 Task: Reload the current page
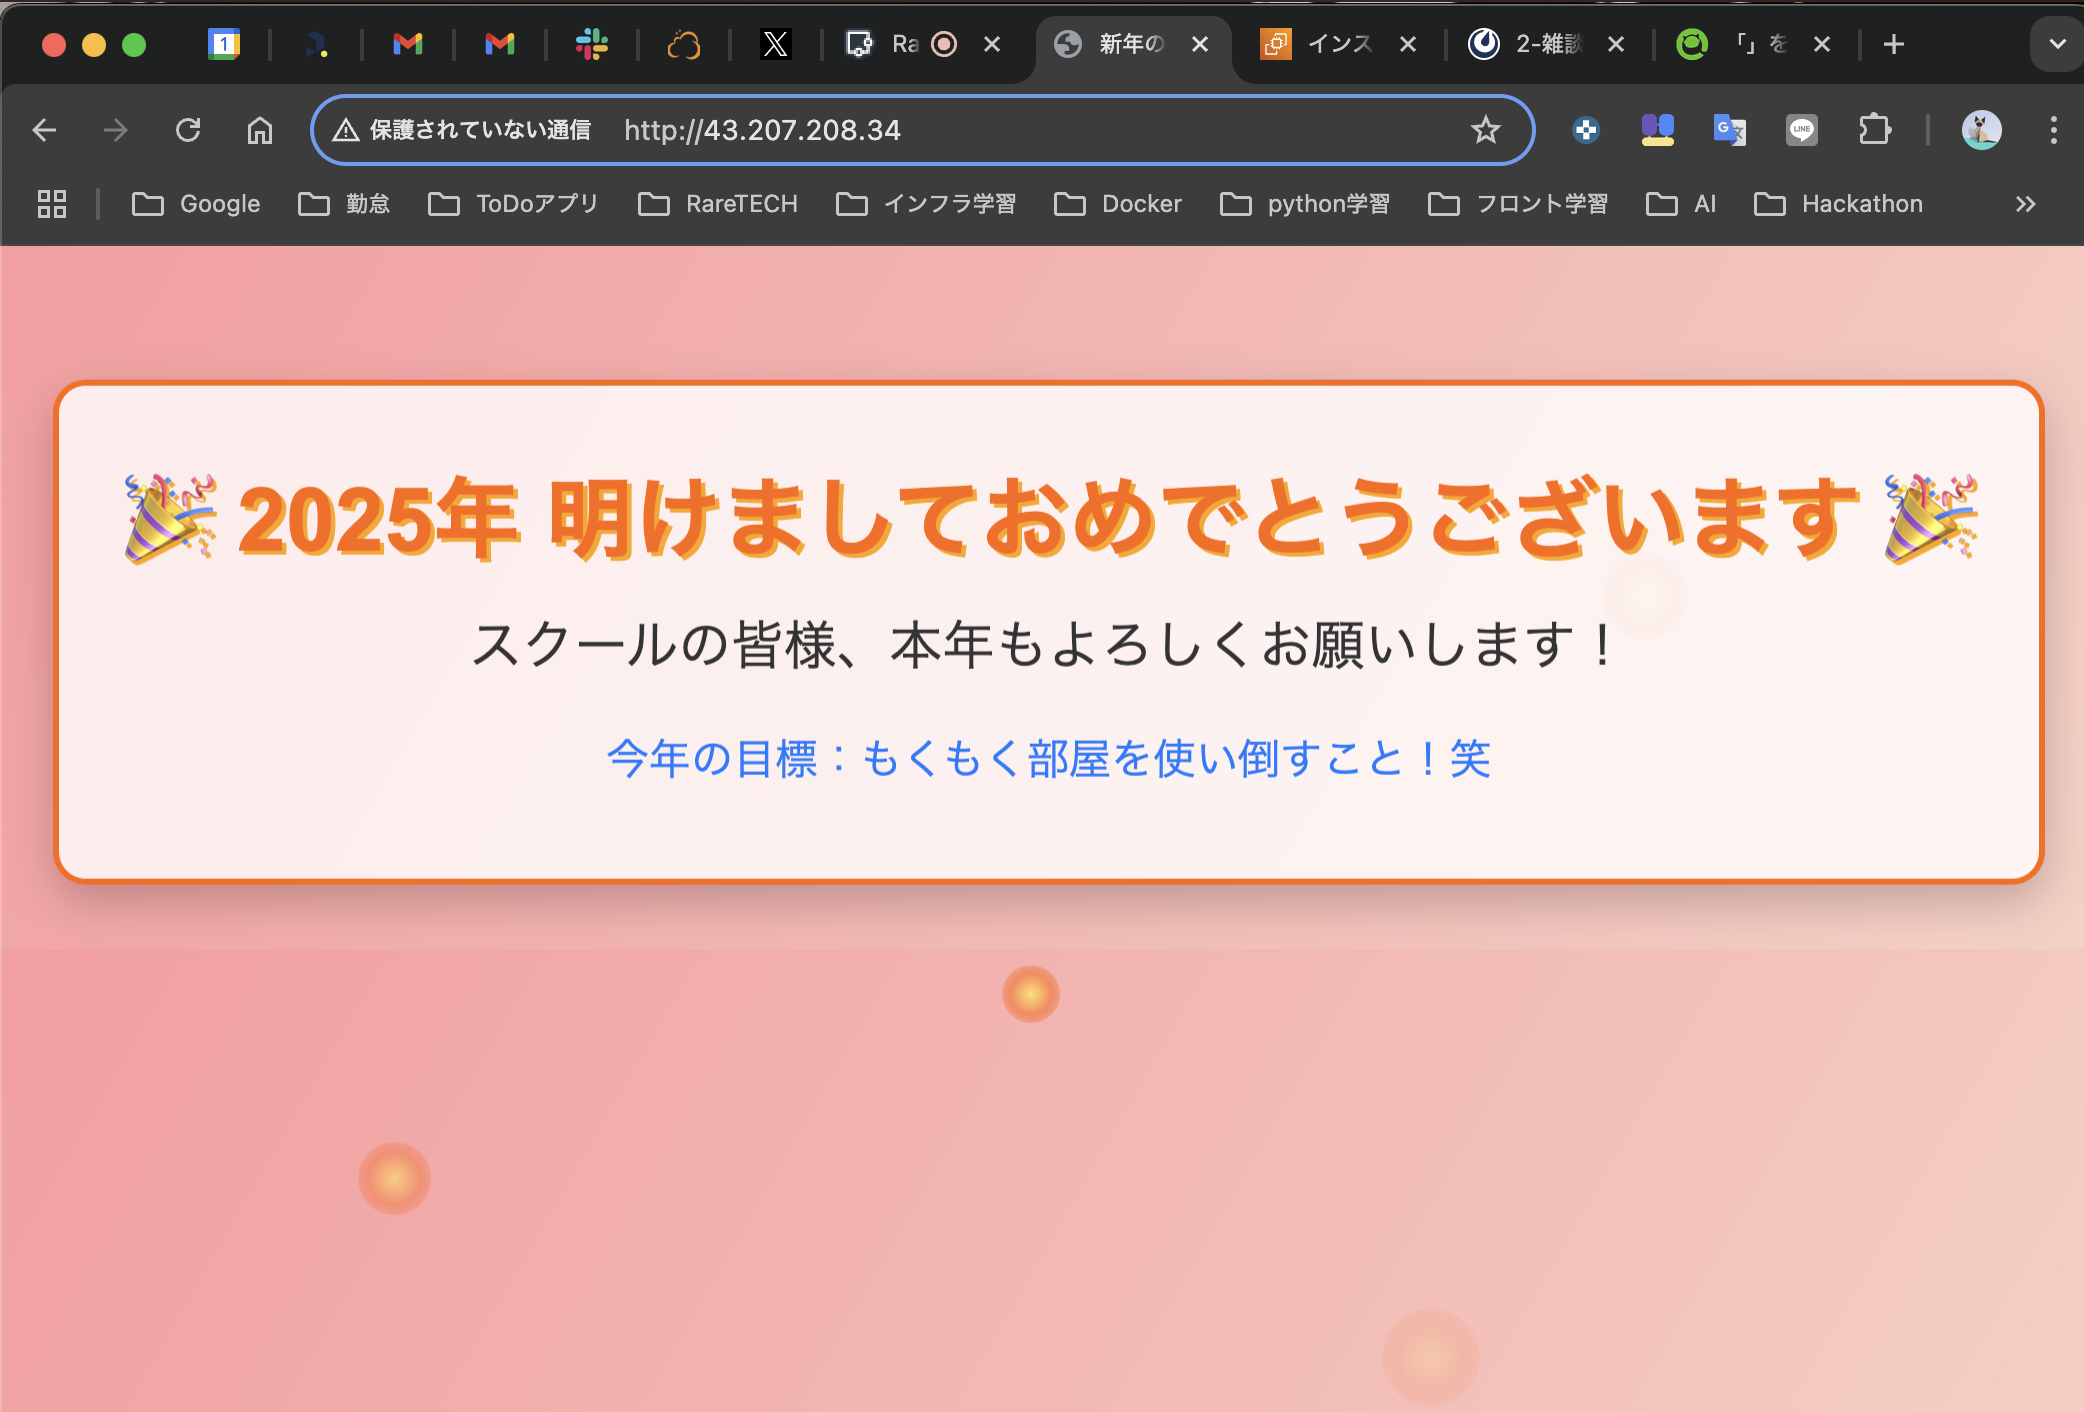pos(189,130)
